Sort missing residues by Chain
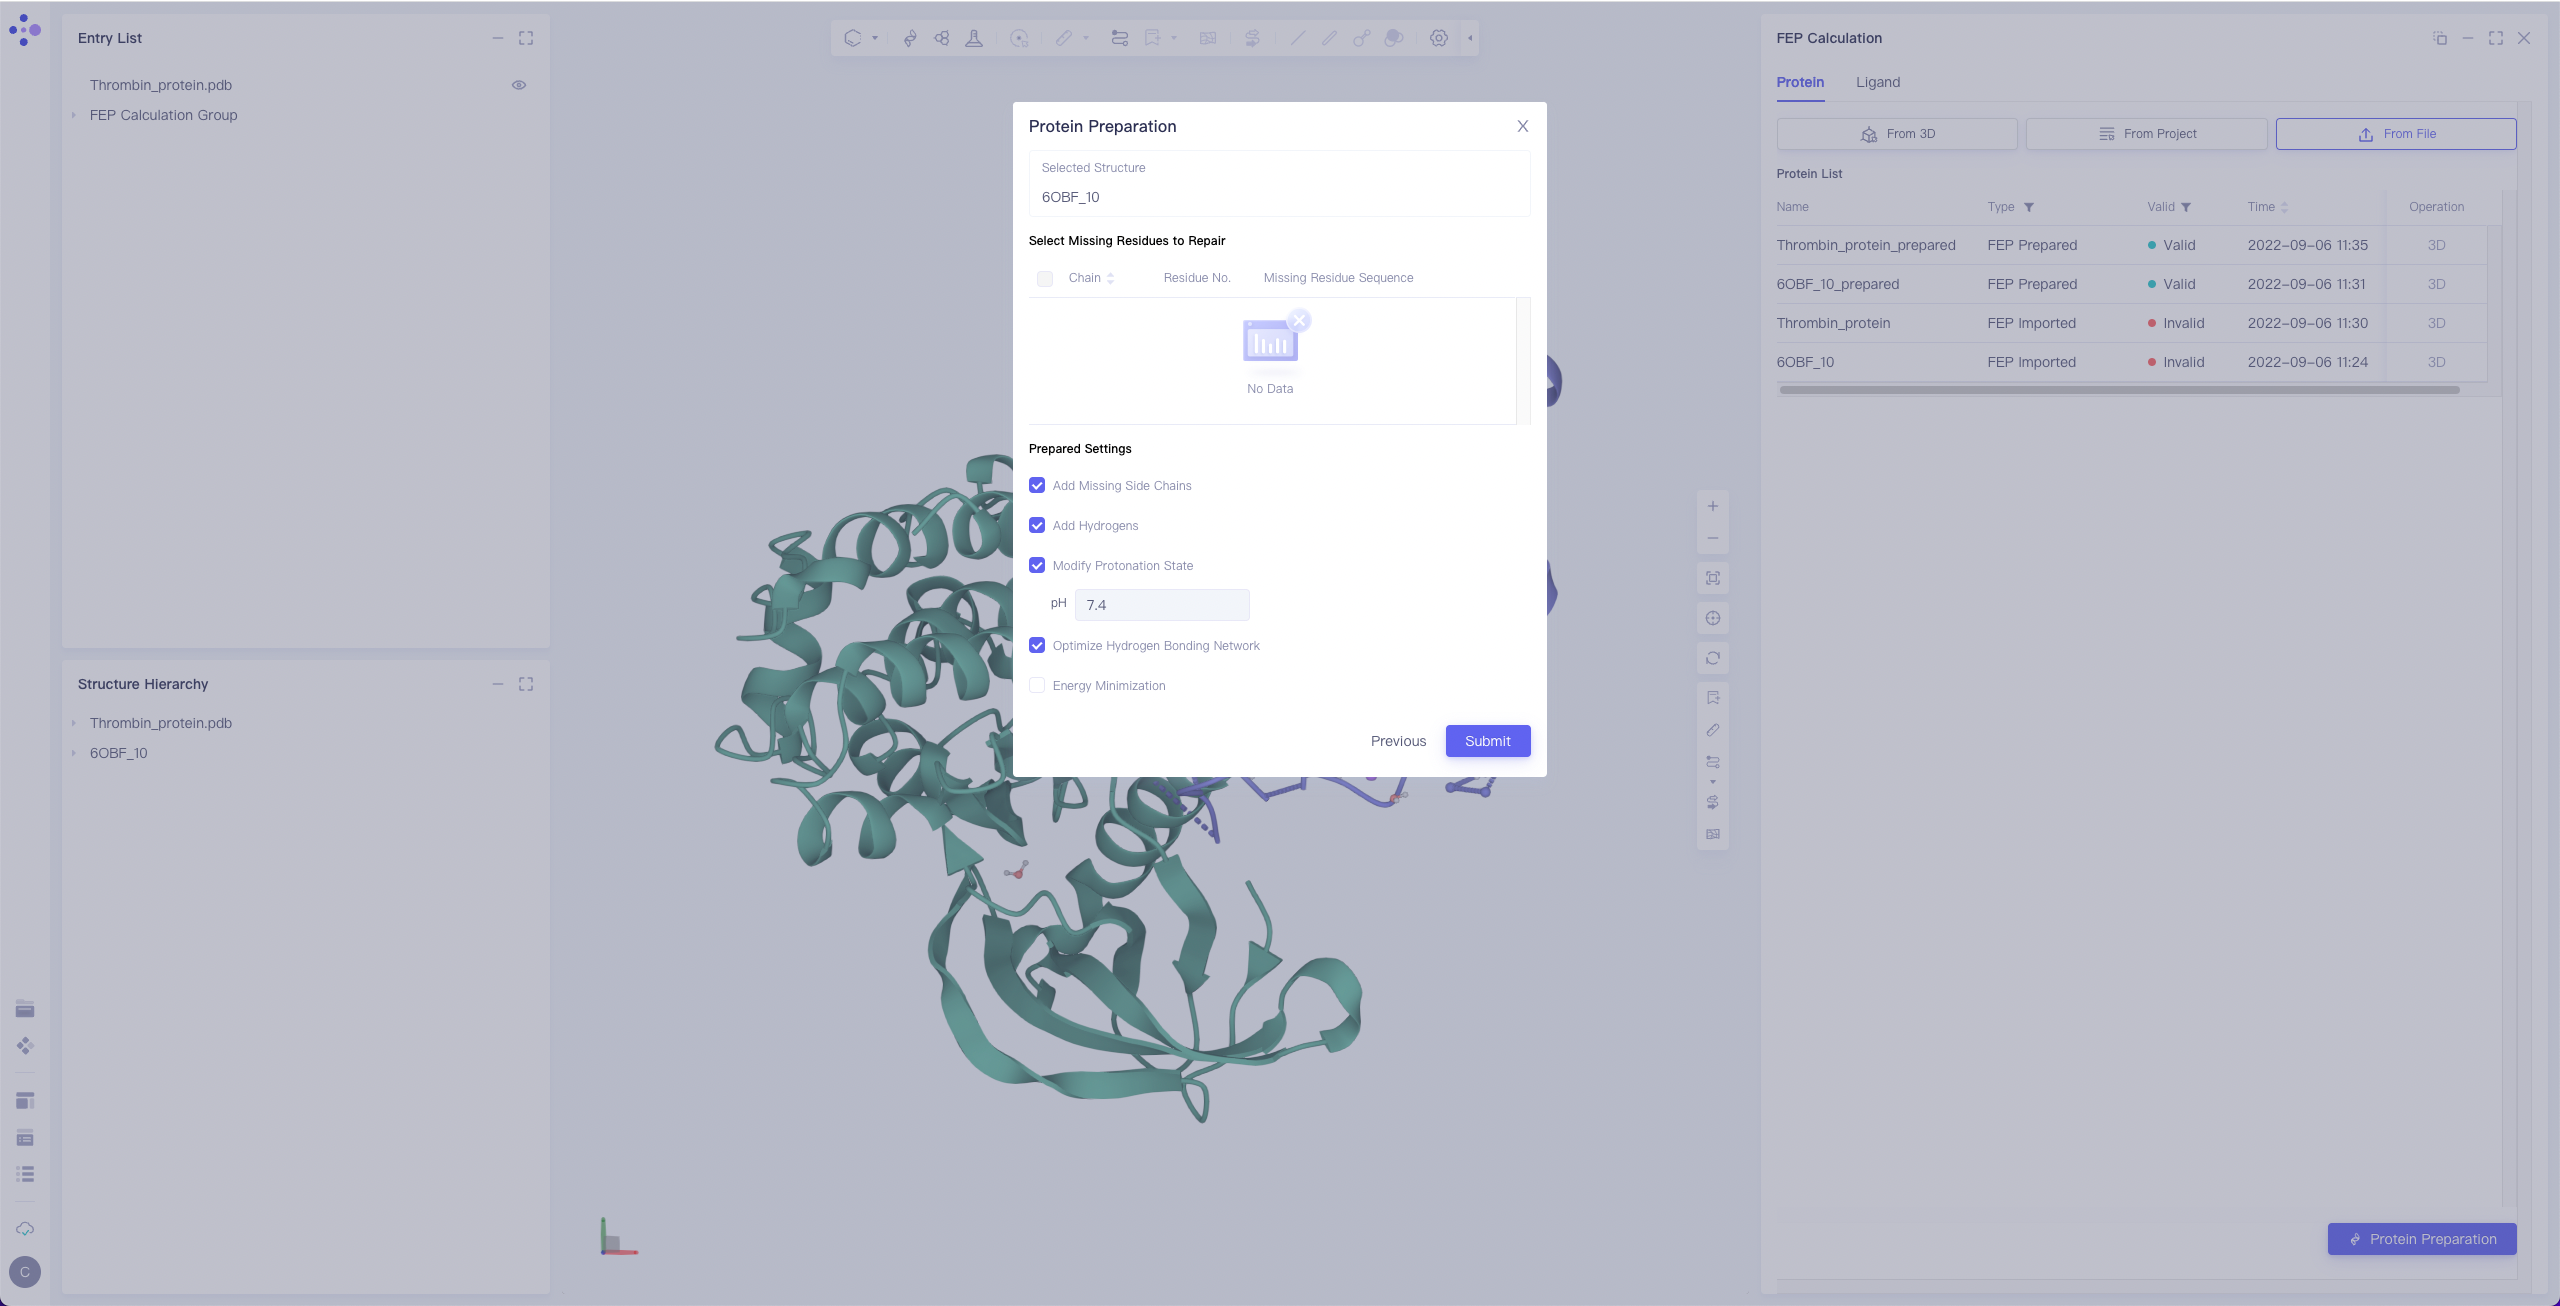Screen dimensions: 2560x1306 pos(1111,279)
